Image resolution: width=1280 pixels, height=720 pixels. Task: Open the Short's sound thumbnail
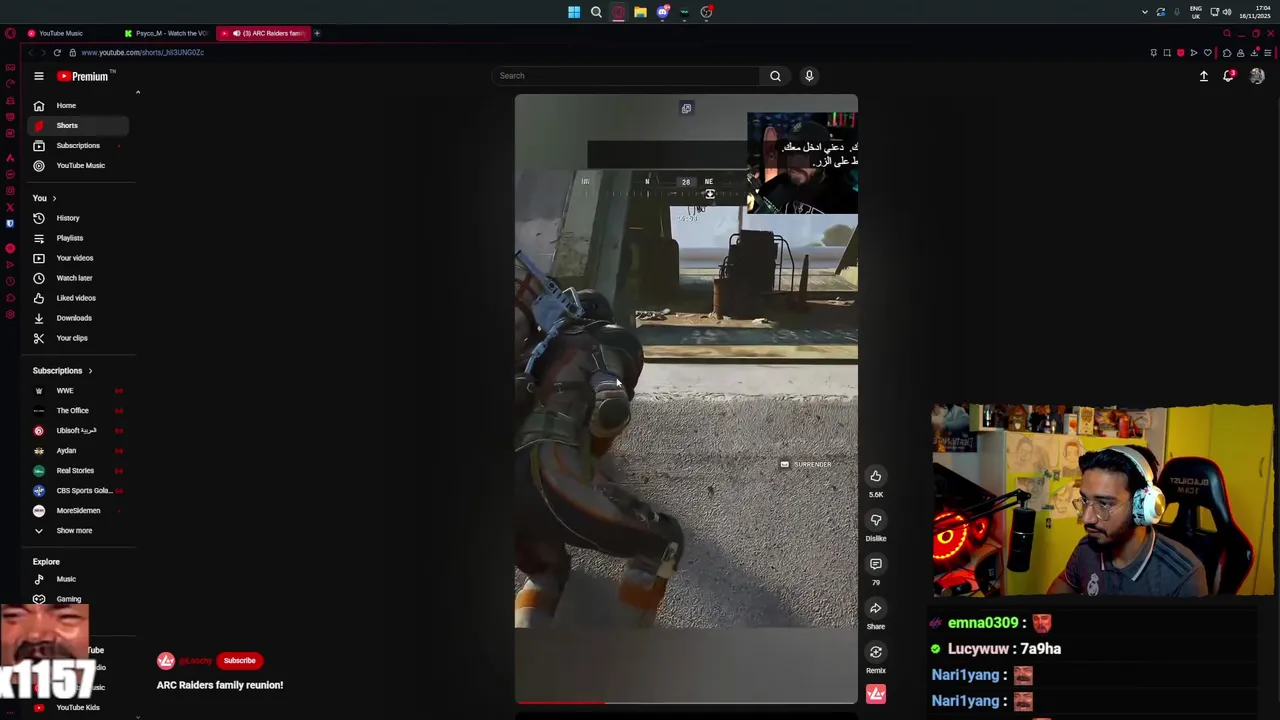click(876, 694)
